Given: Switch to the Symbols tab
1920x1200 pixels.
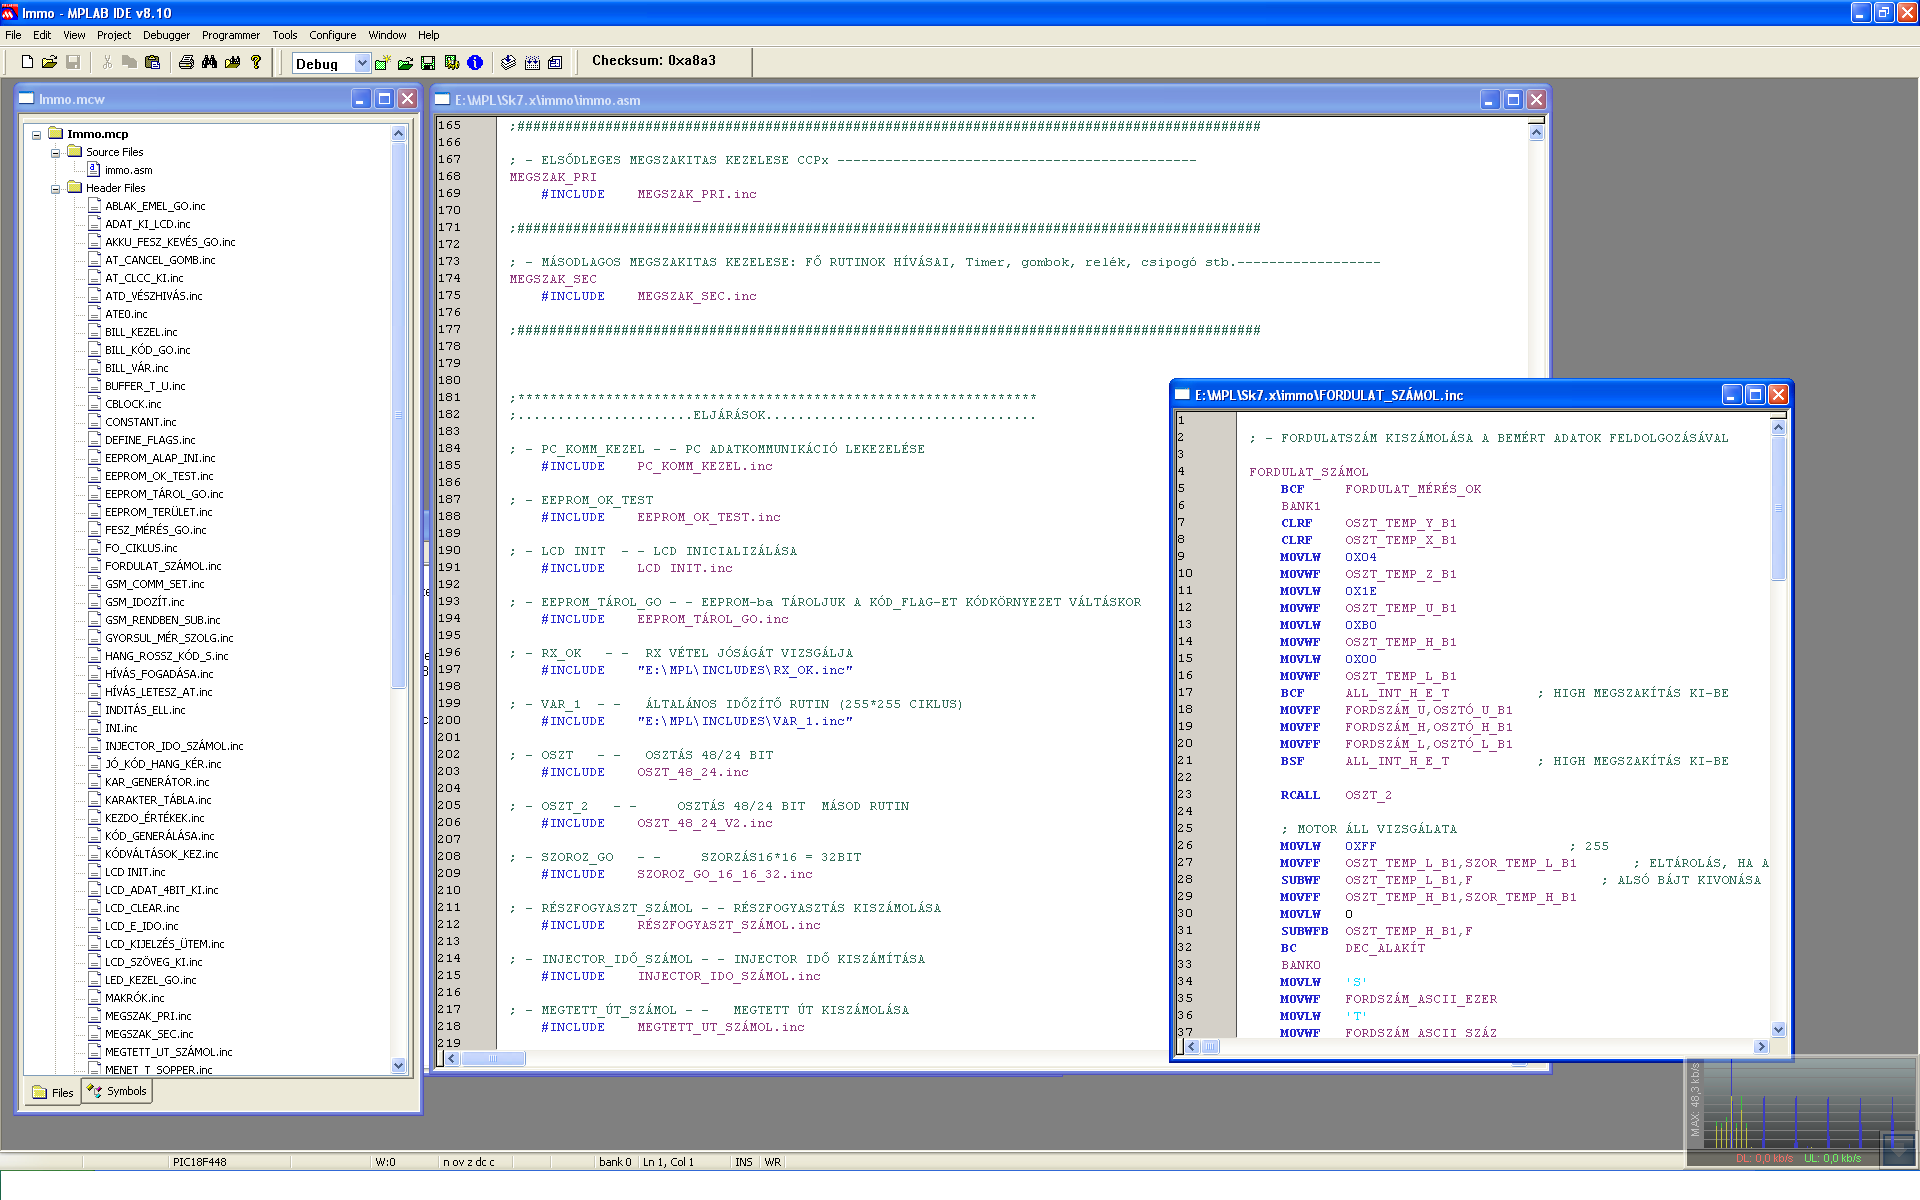Looking at the screenshot, I should [x=118, y=1091].
